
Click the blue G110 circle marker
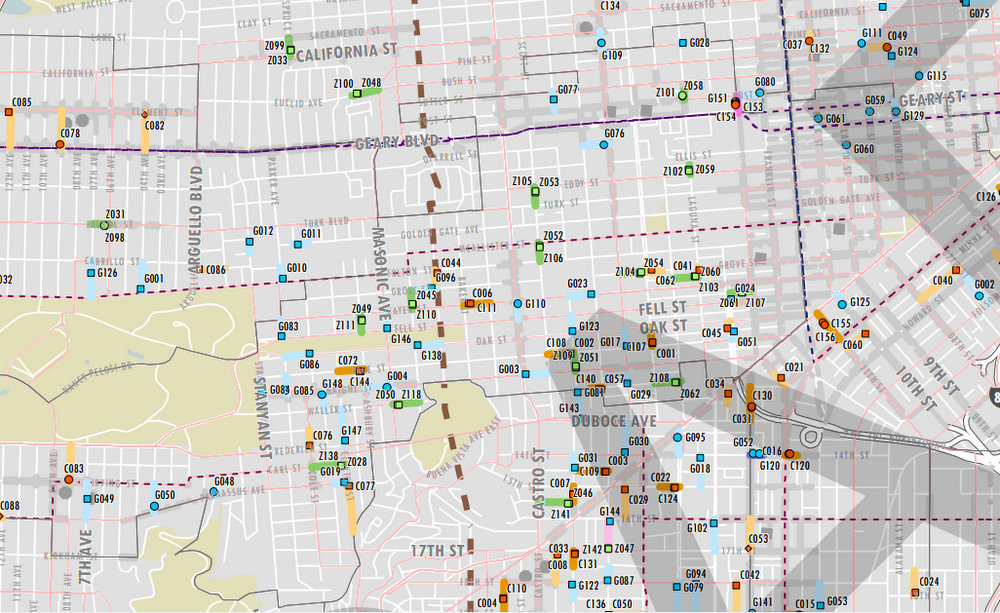[517, 304]
